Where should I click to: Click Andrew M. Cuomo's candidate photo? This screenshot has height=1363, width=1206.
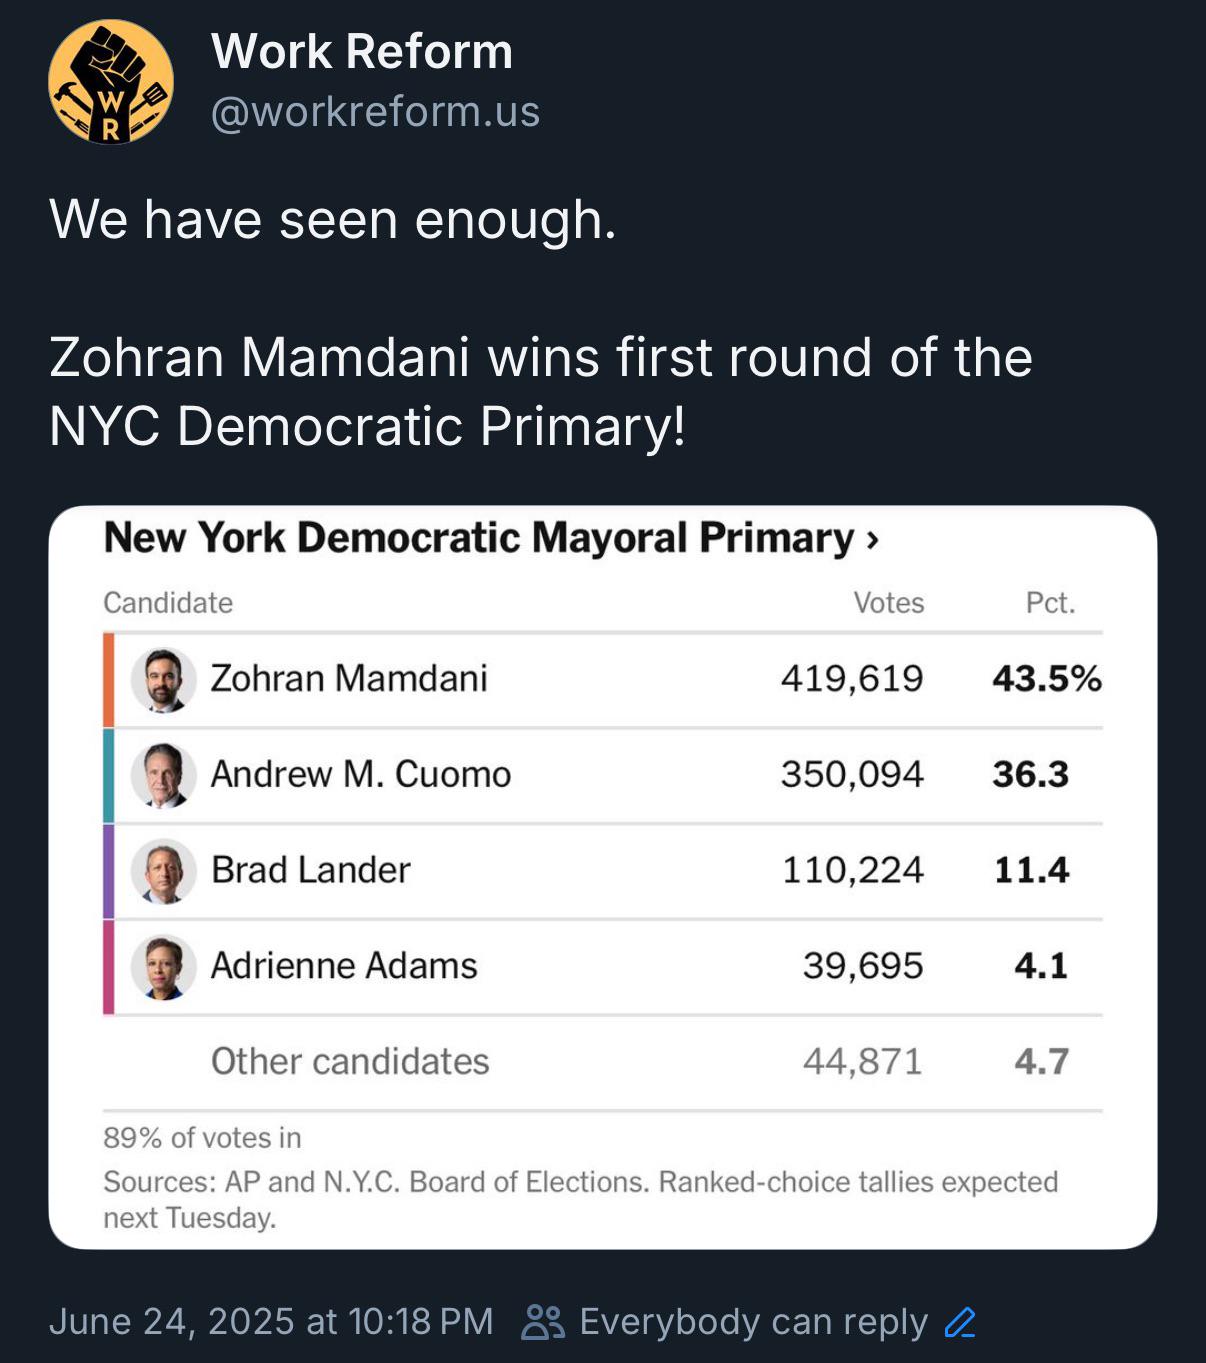[x=163, y=775]
